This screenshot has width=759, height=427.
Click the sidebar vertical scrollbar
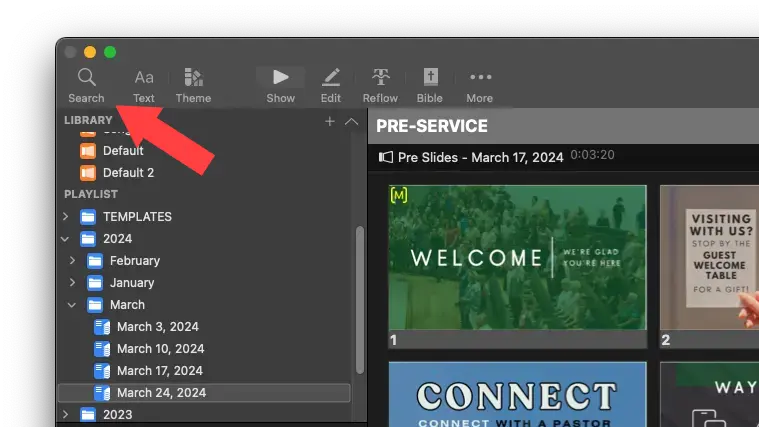(x=360, y=300)
